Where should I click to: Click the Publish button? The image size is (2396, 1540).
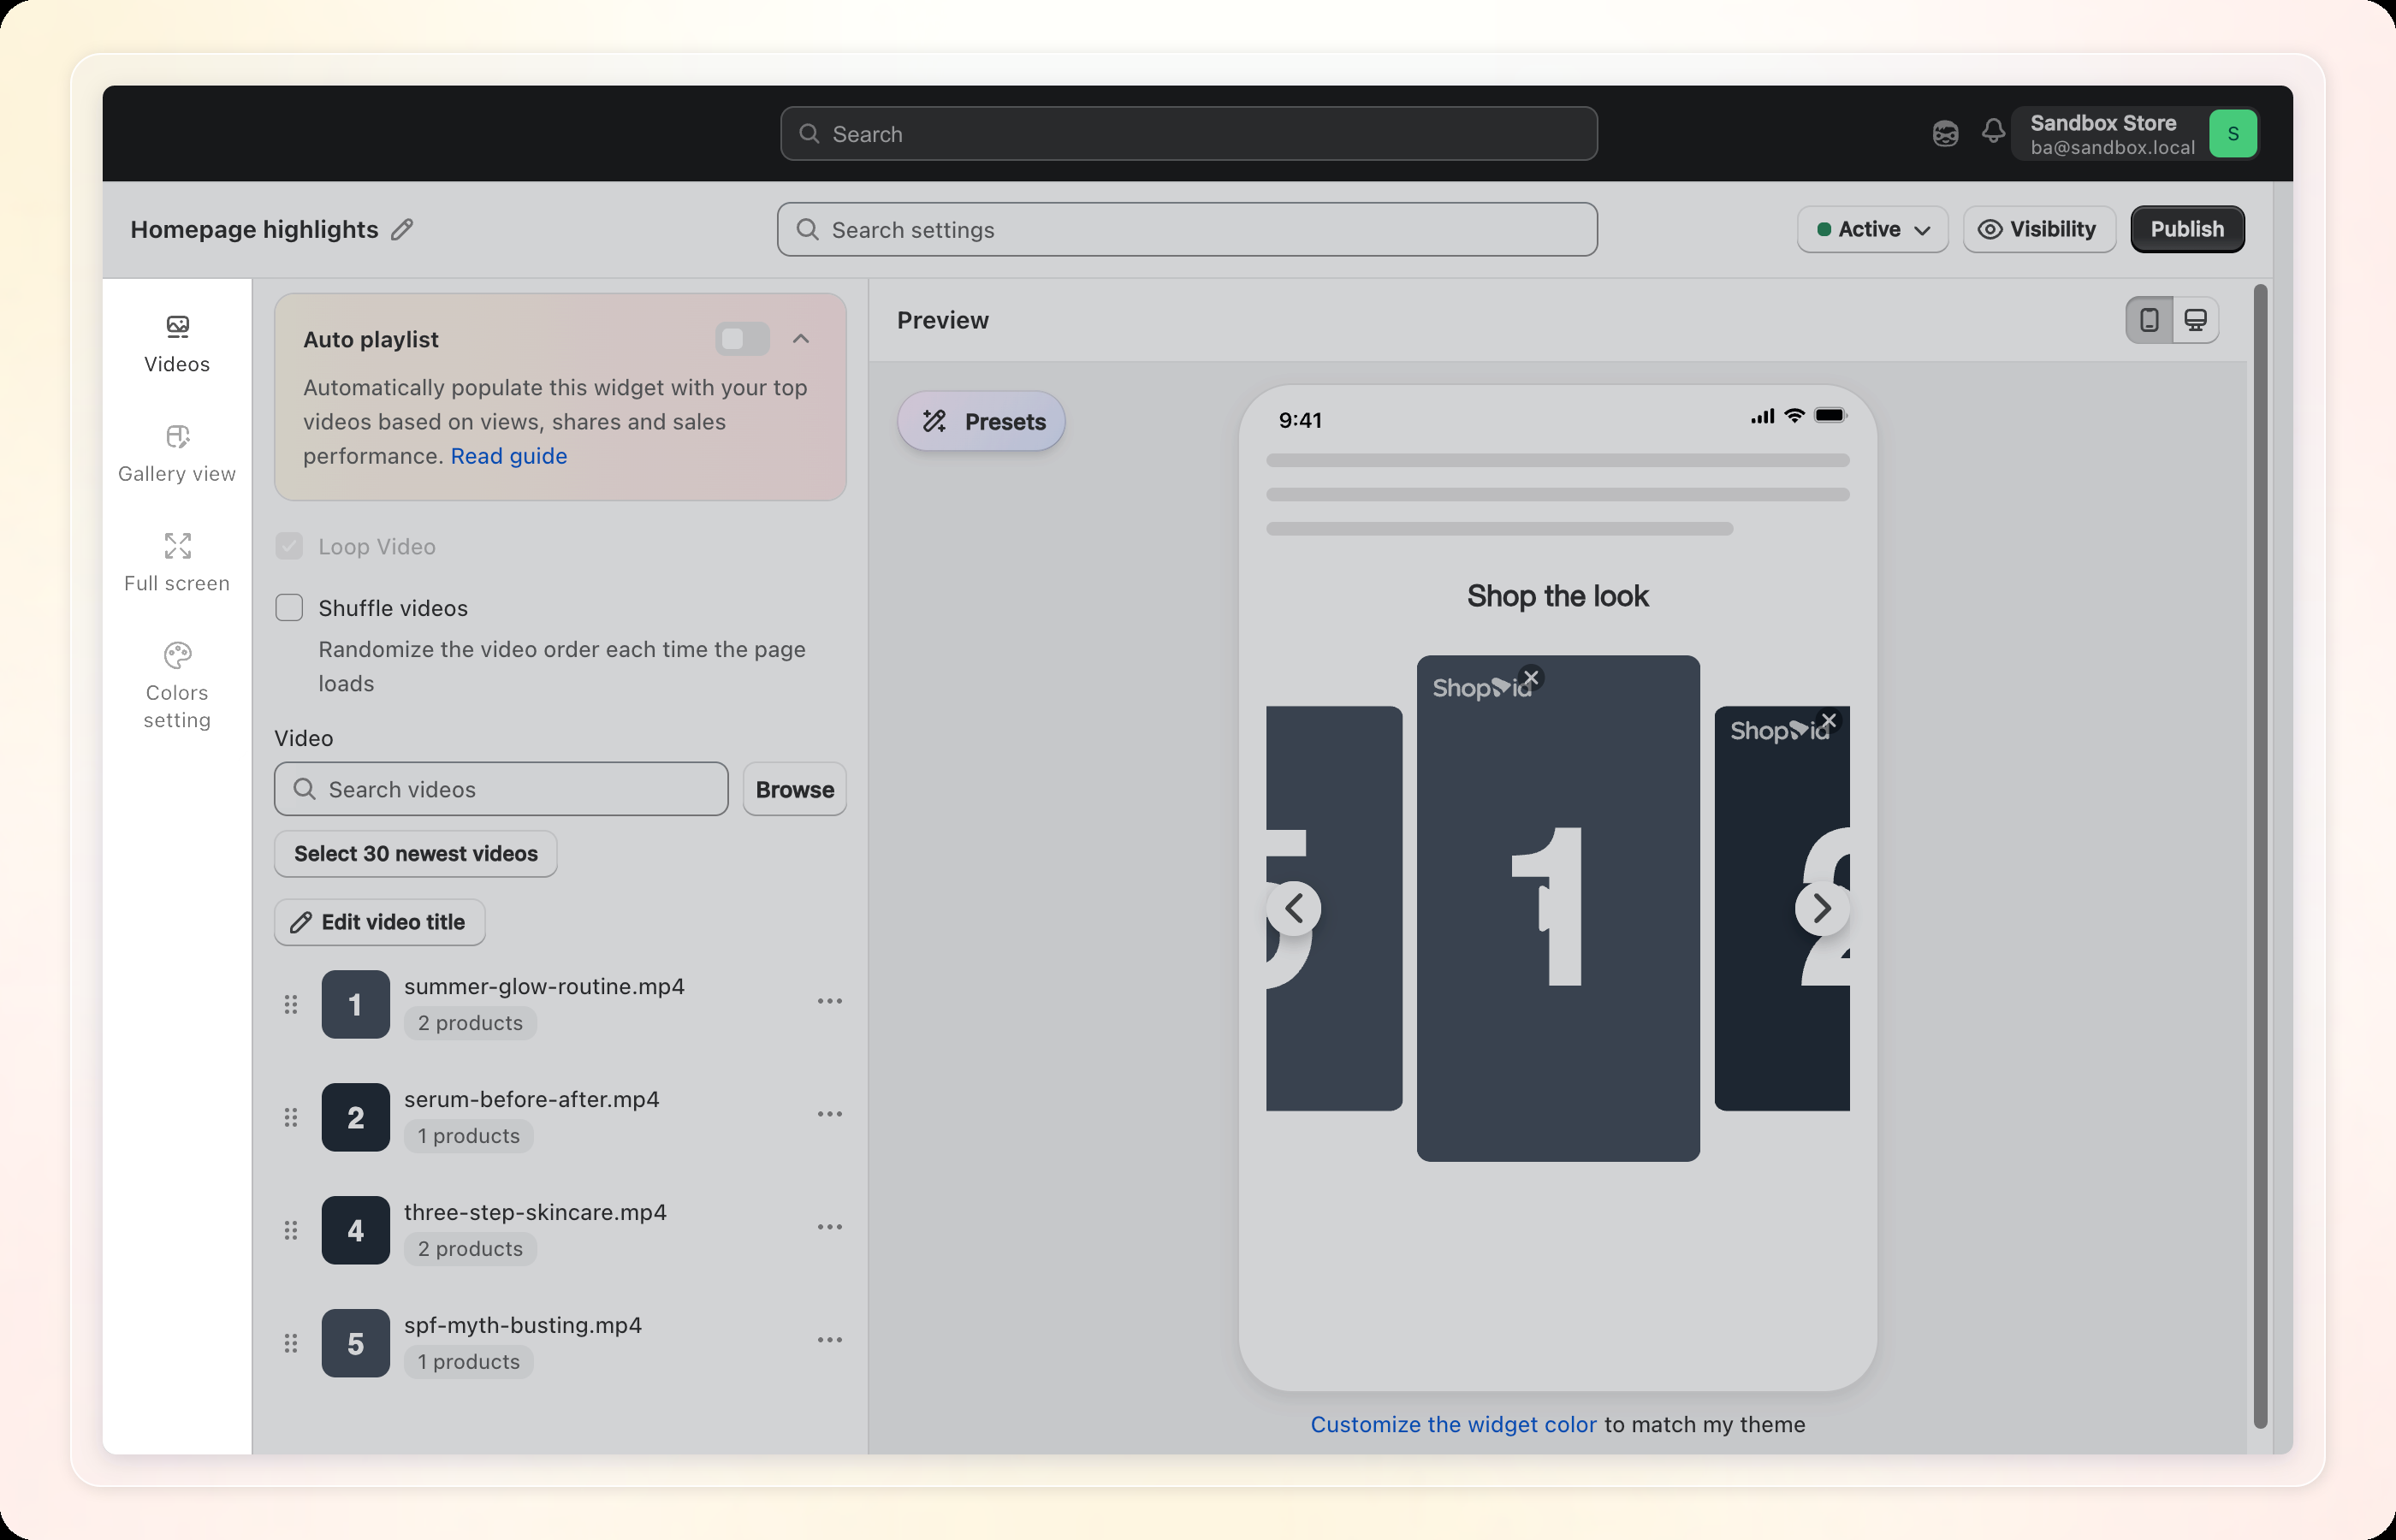tap(2187, 230)
